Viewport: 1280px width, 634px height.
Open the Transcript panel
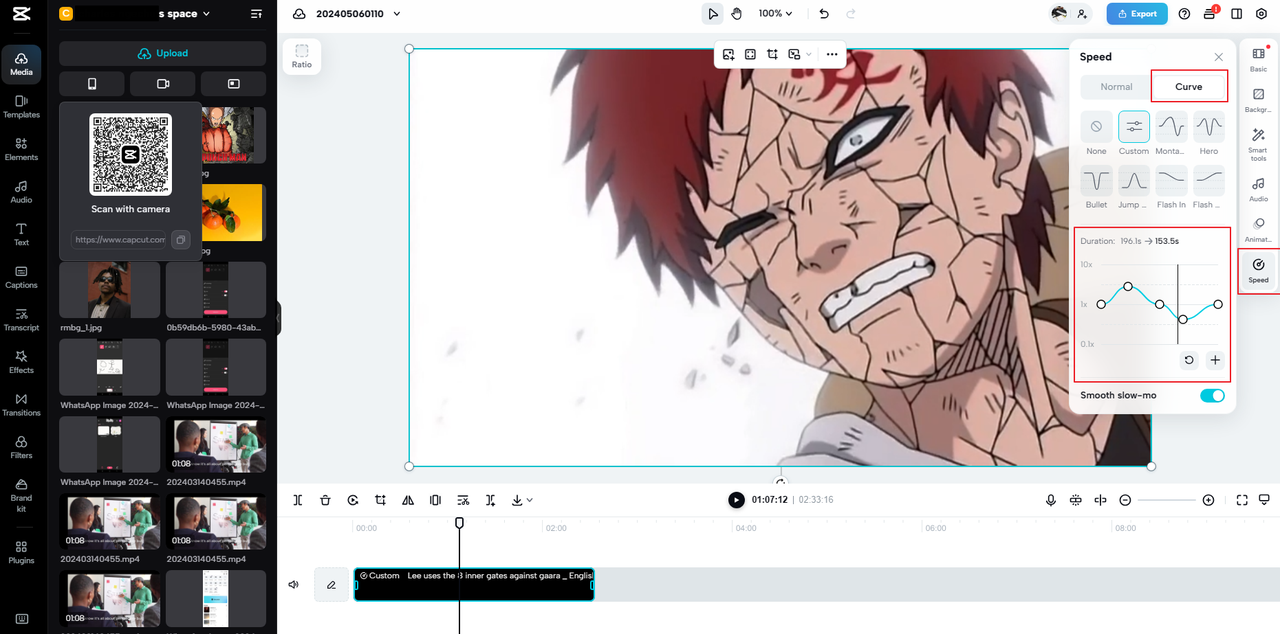[x=21, y=319]
